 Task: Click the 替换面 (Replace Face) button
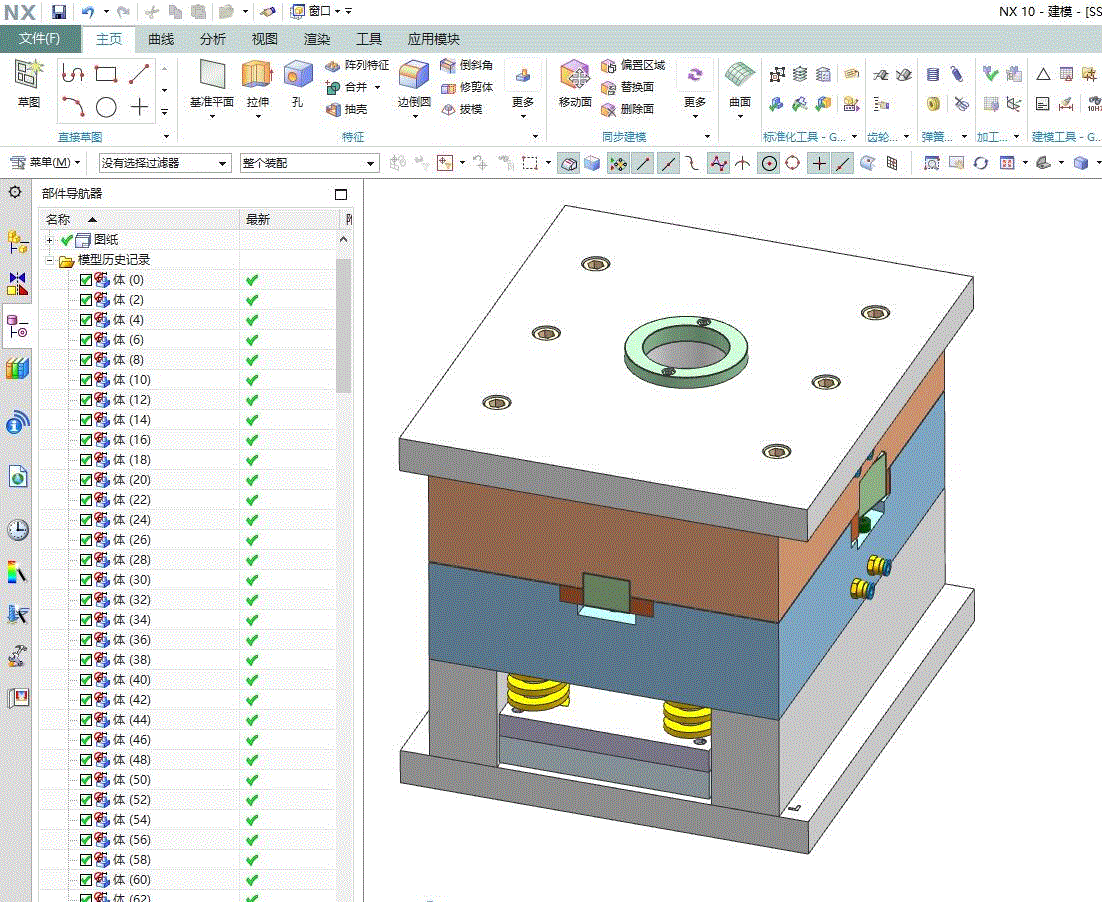click(628, 87)
